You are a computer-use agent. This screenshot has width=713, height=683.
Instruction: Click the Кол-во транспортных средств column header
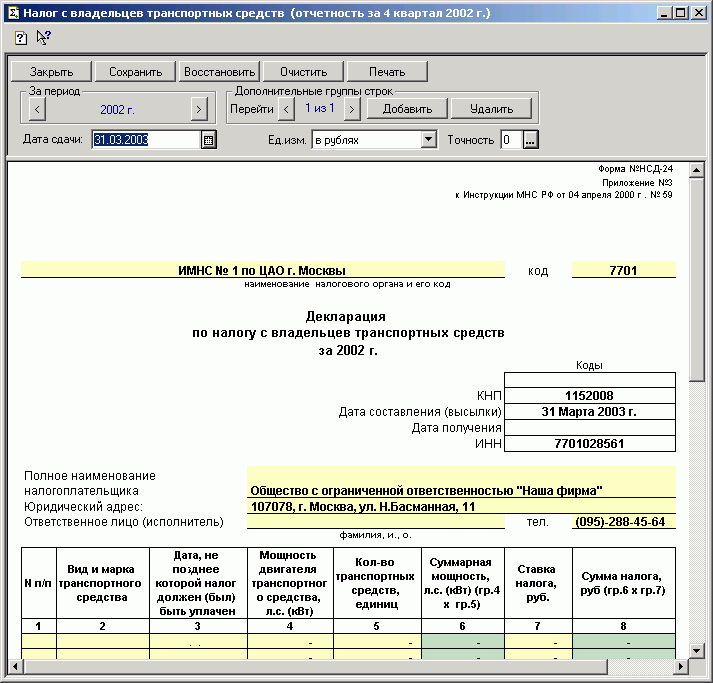pyautogui.click(x=377, y=583)
